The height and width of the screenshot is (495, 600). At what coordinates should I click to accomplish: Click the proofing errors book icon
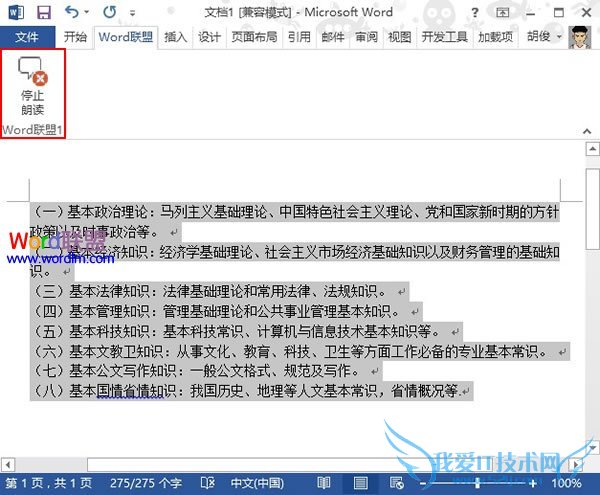(207, 484)
